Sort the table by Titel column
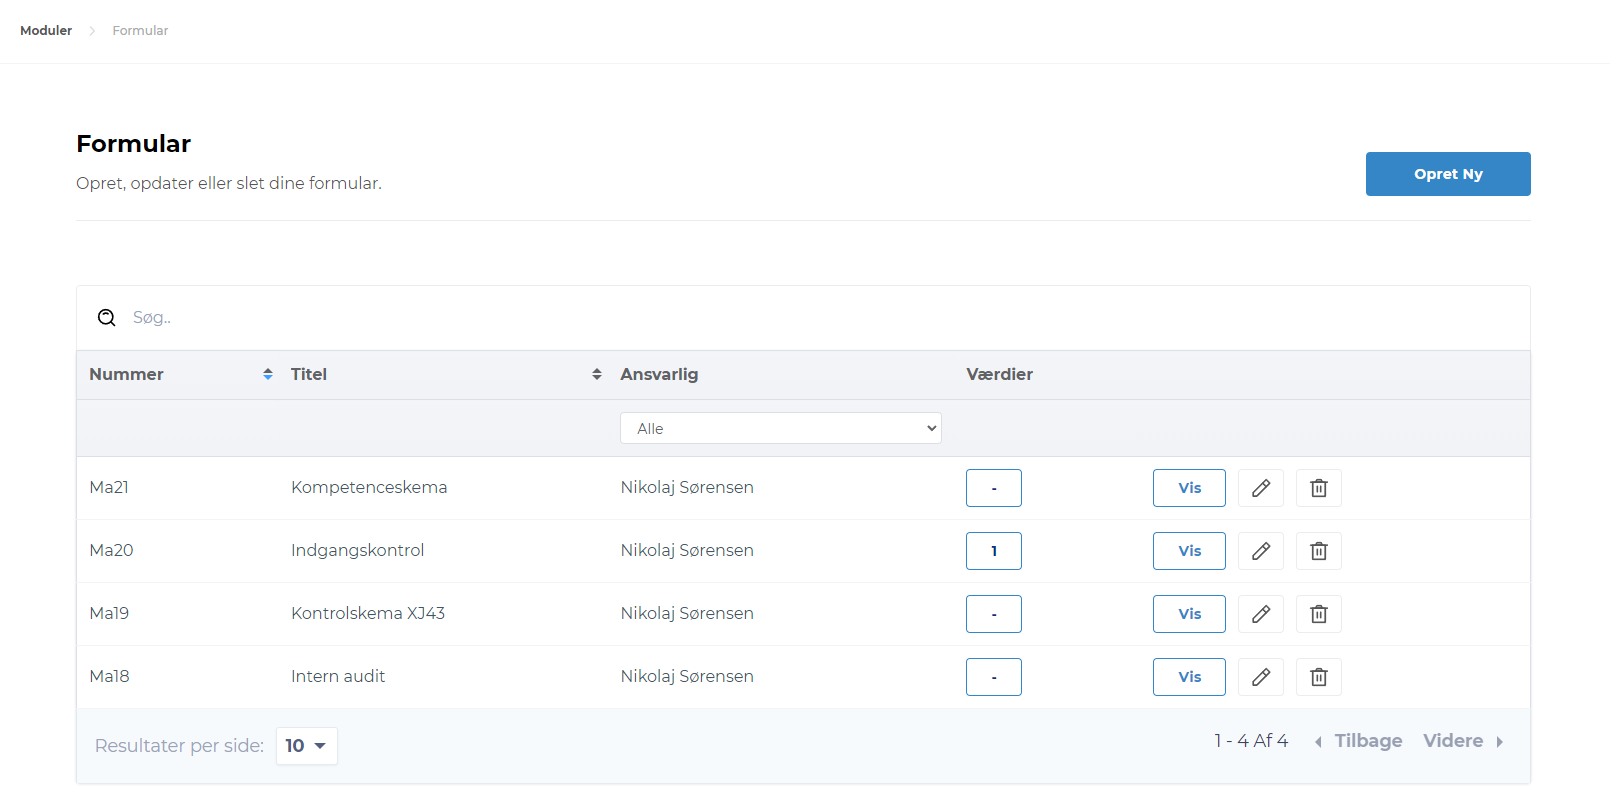 [x=596, y=374]
